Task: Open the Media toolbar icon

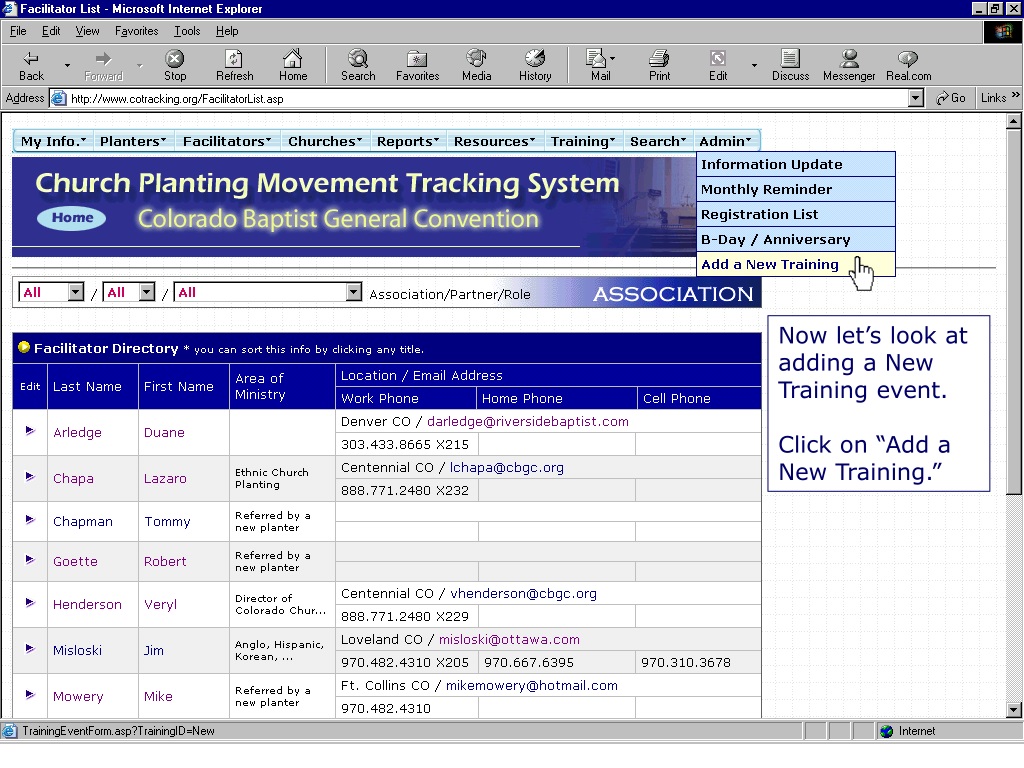Action: pos(476,65)
